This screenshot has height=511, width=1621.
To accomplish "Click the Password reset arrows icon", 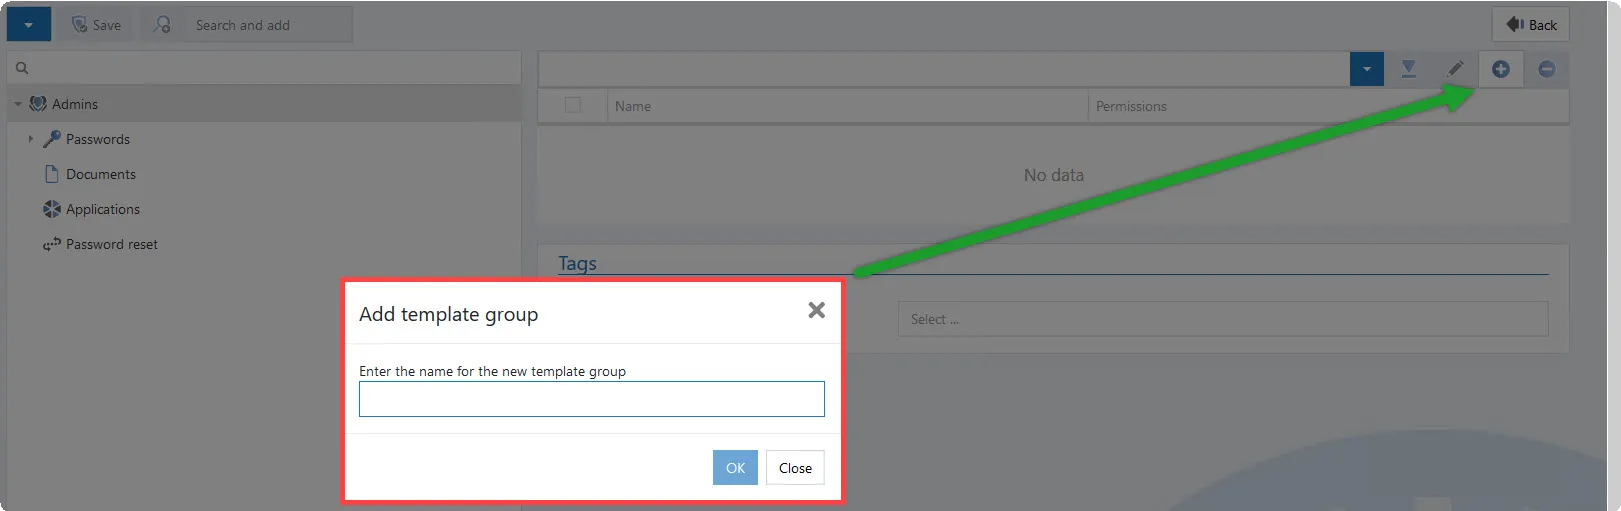I will click(x=52, y=244).
